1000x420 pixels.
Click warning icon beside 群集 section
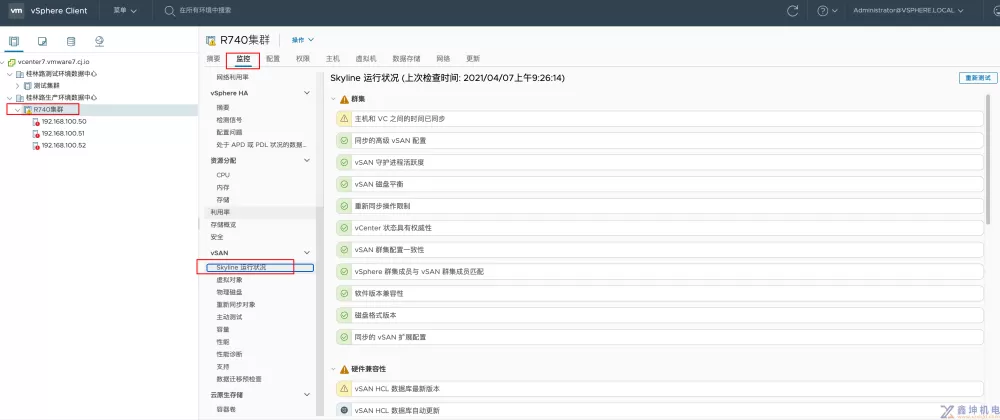pyautogui.click(x=344, y=99)
